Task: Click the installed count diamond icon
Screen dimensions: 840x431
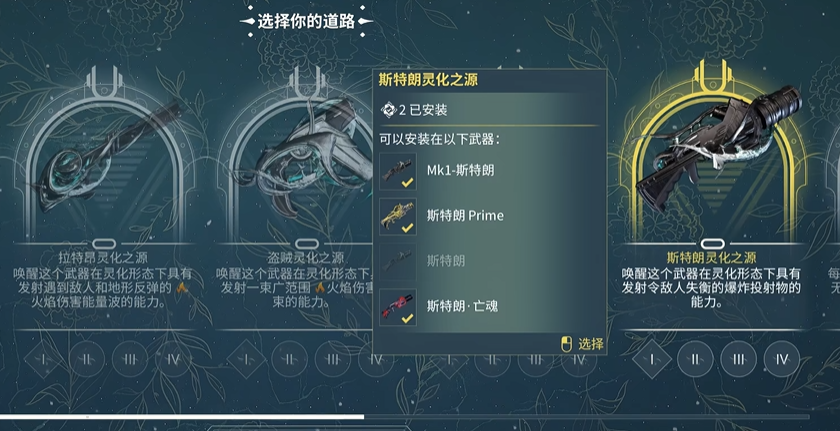Action: (388, 110)
